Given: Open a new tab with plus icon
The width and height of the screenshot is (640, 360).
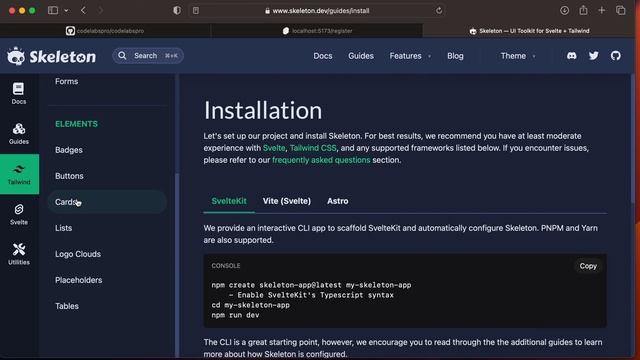Looking at the screenshot, I should pyautogui.click(x=602, y=11).
